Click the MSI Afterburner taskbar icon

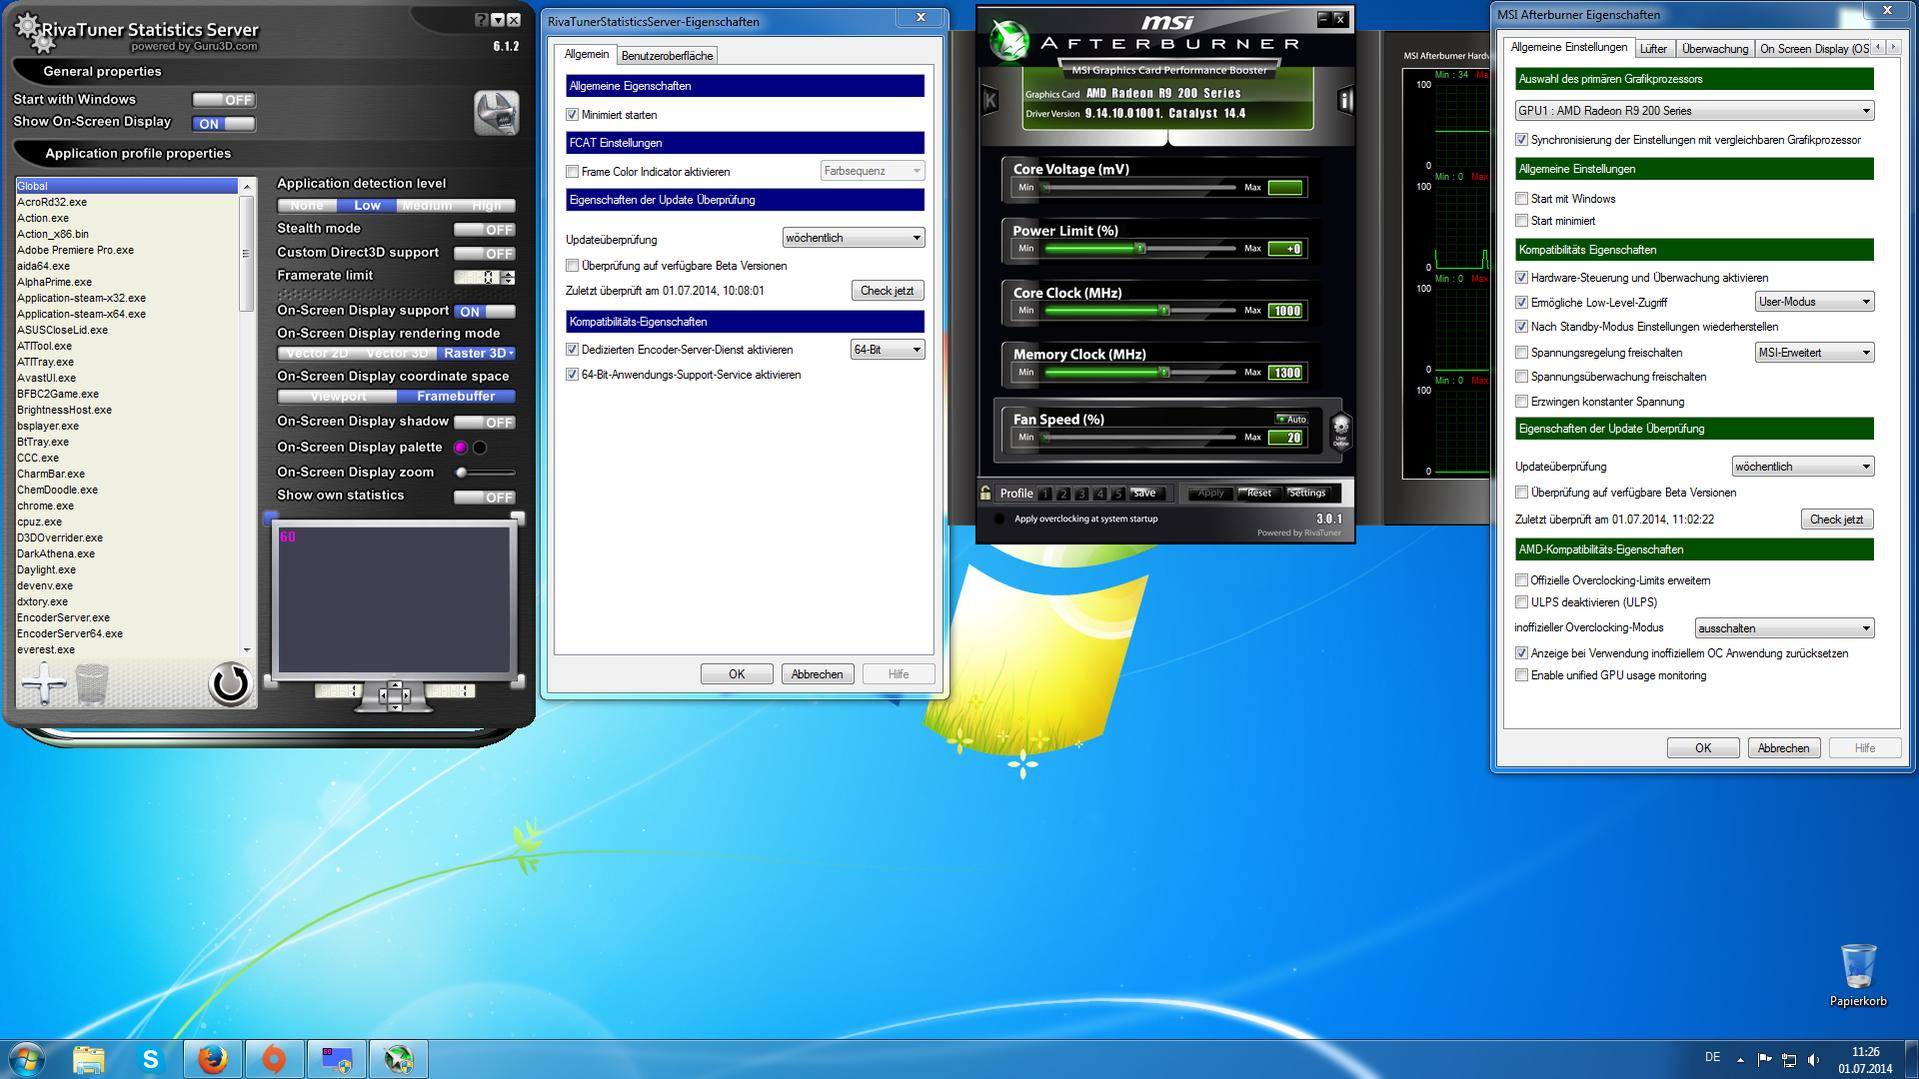tap(398, 1059)
